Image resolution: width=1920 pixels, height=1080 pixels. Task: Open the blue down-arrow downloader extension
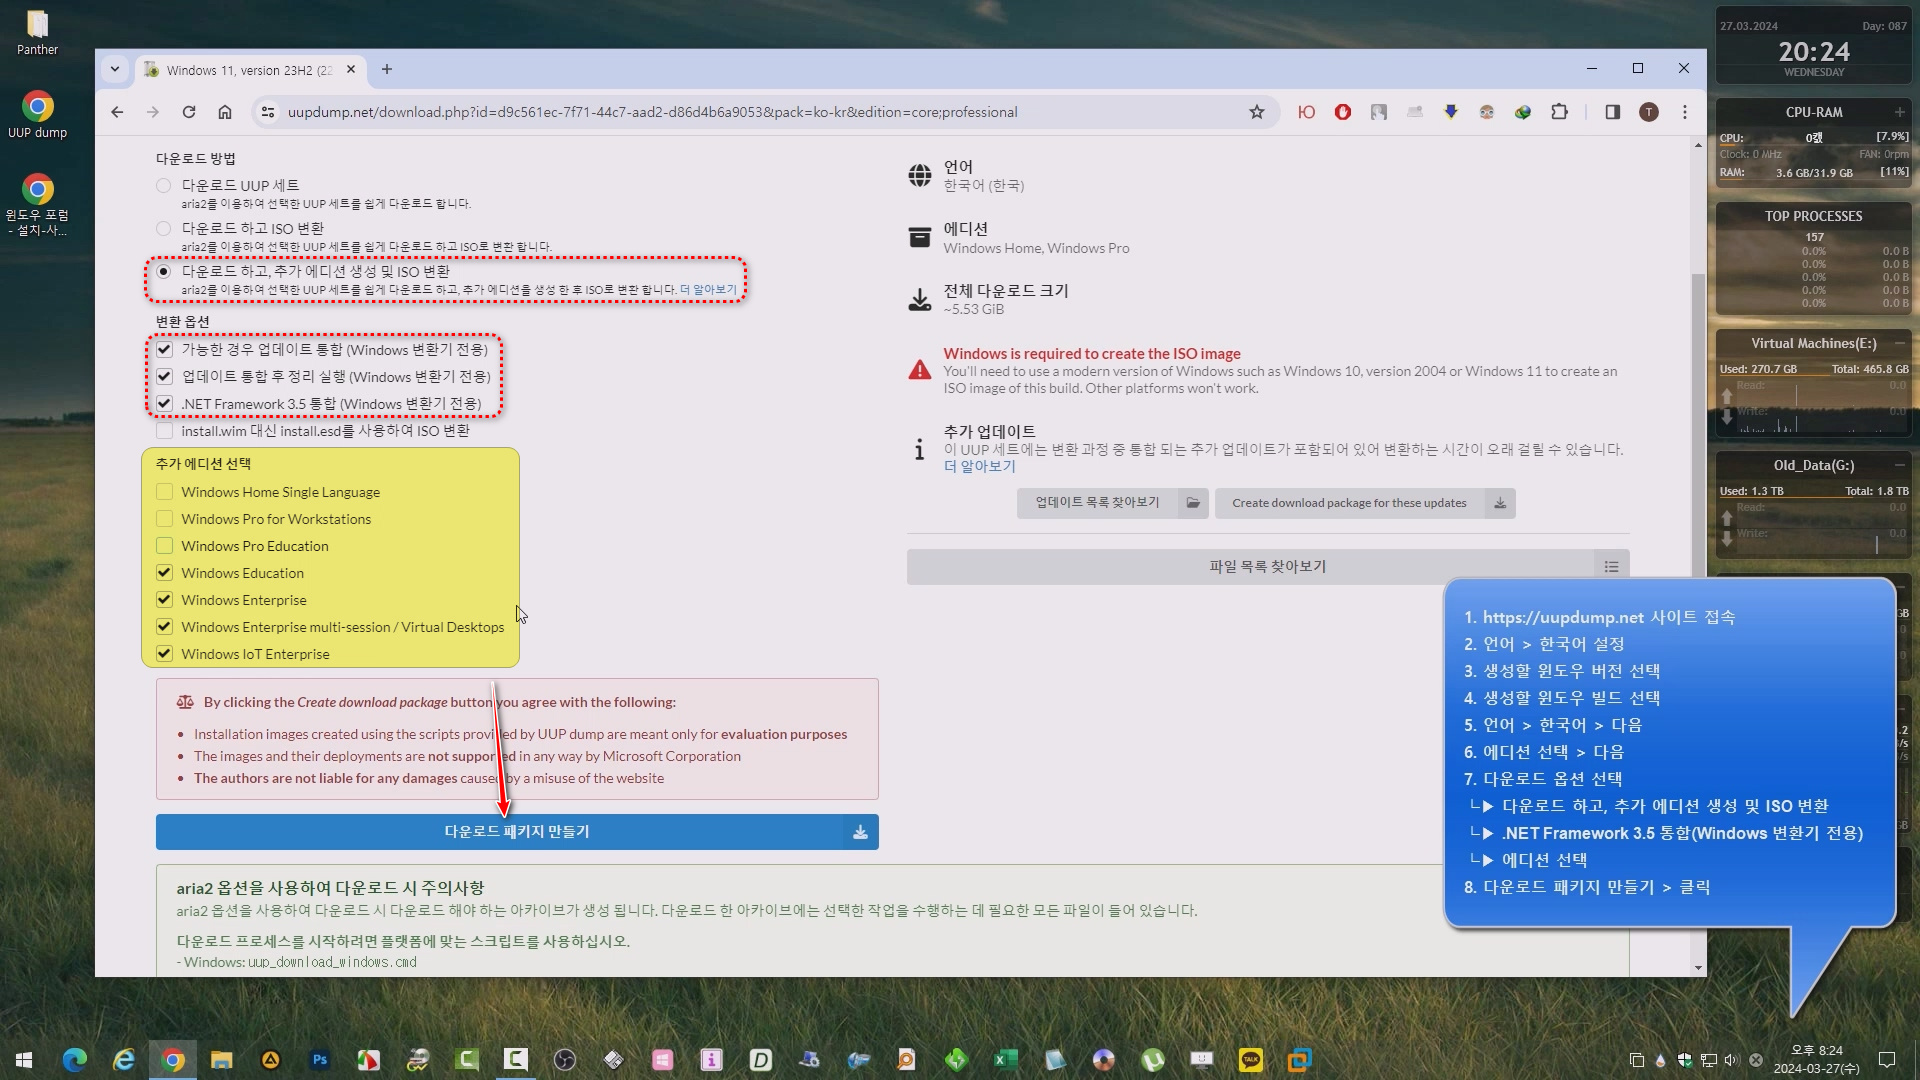[x=1451, y=112]
